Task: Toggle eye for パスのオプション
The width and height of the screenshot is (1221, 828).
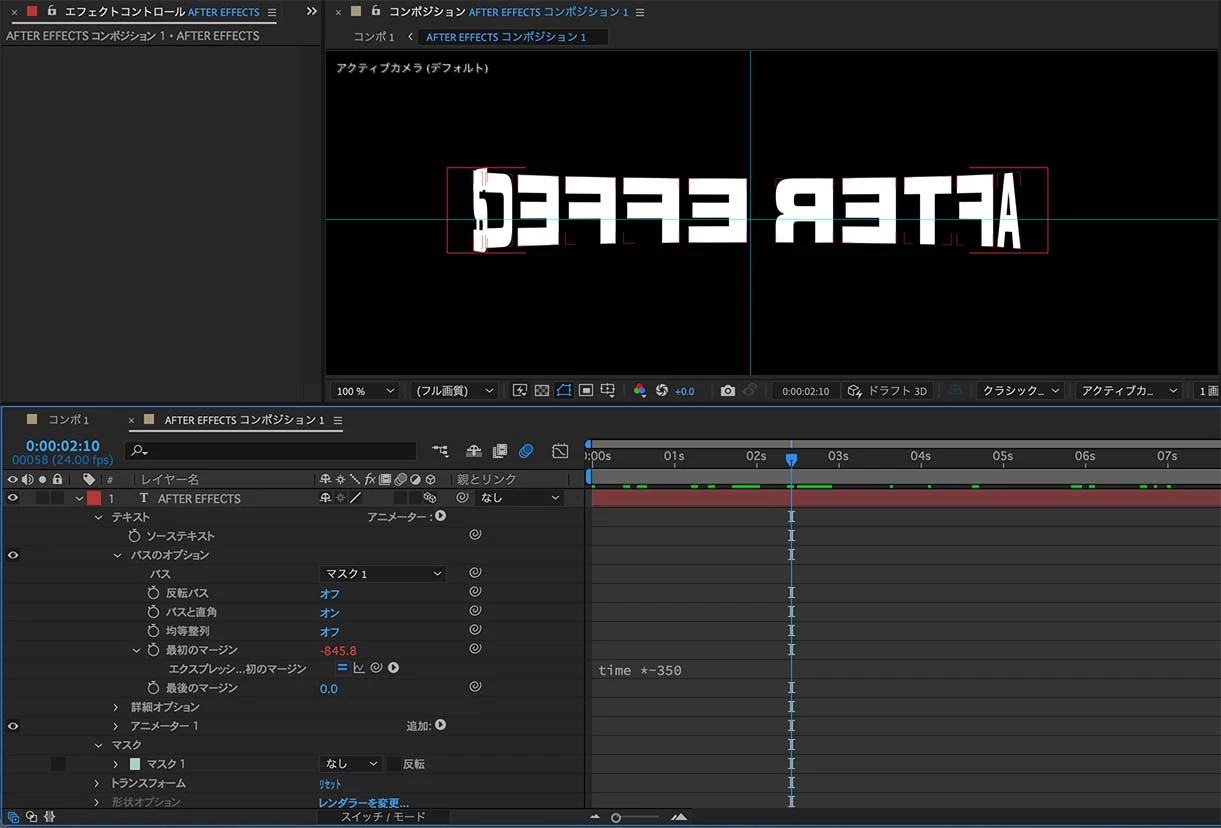Action: pos(13,555)
